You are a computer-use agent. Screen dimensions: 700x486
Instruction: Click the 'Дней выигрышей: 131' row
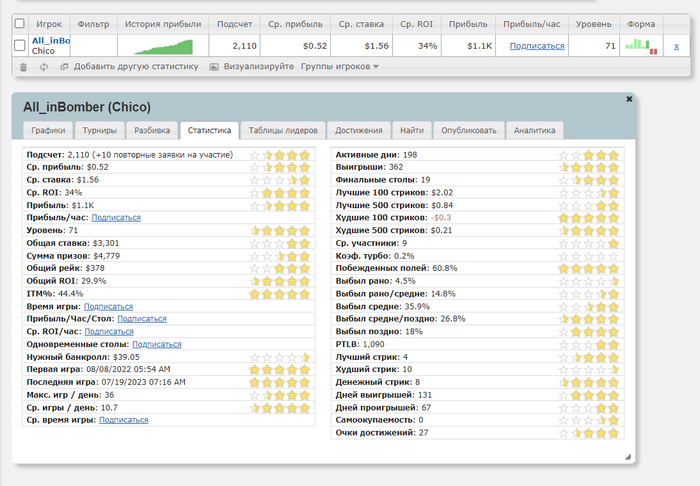tap(477, 395)
